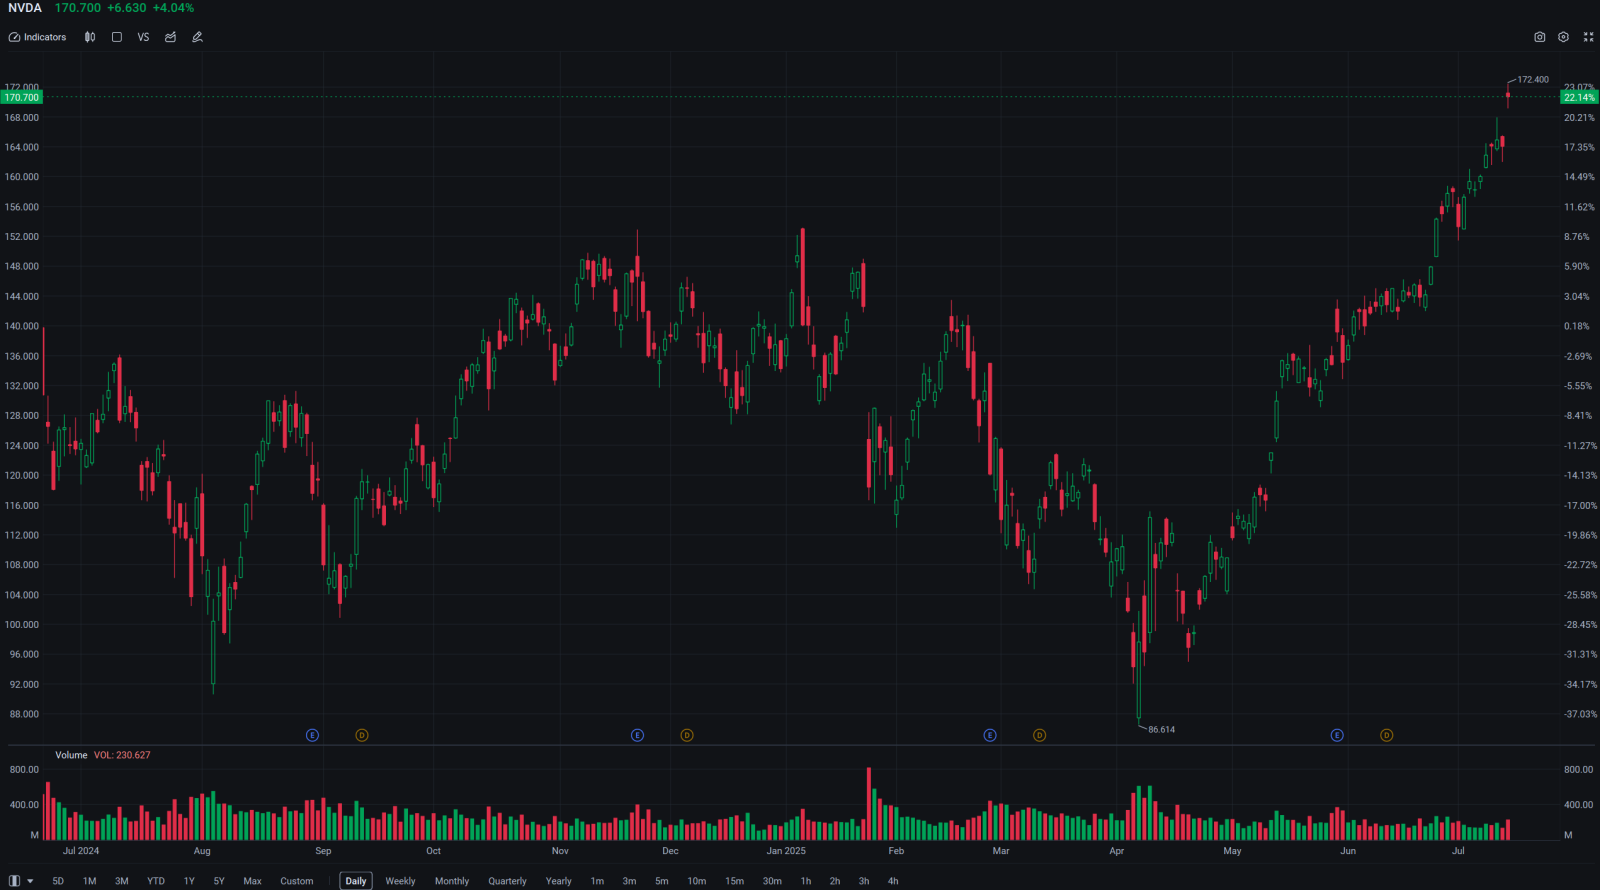Click the Volume indicator label
Image resolution: width=1600 pixels, height=890 pixels.
point(71,755)
